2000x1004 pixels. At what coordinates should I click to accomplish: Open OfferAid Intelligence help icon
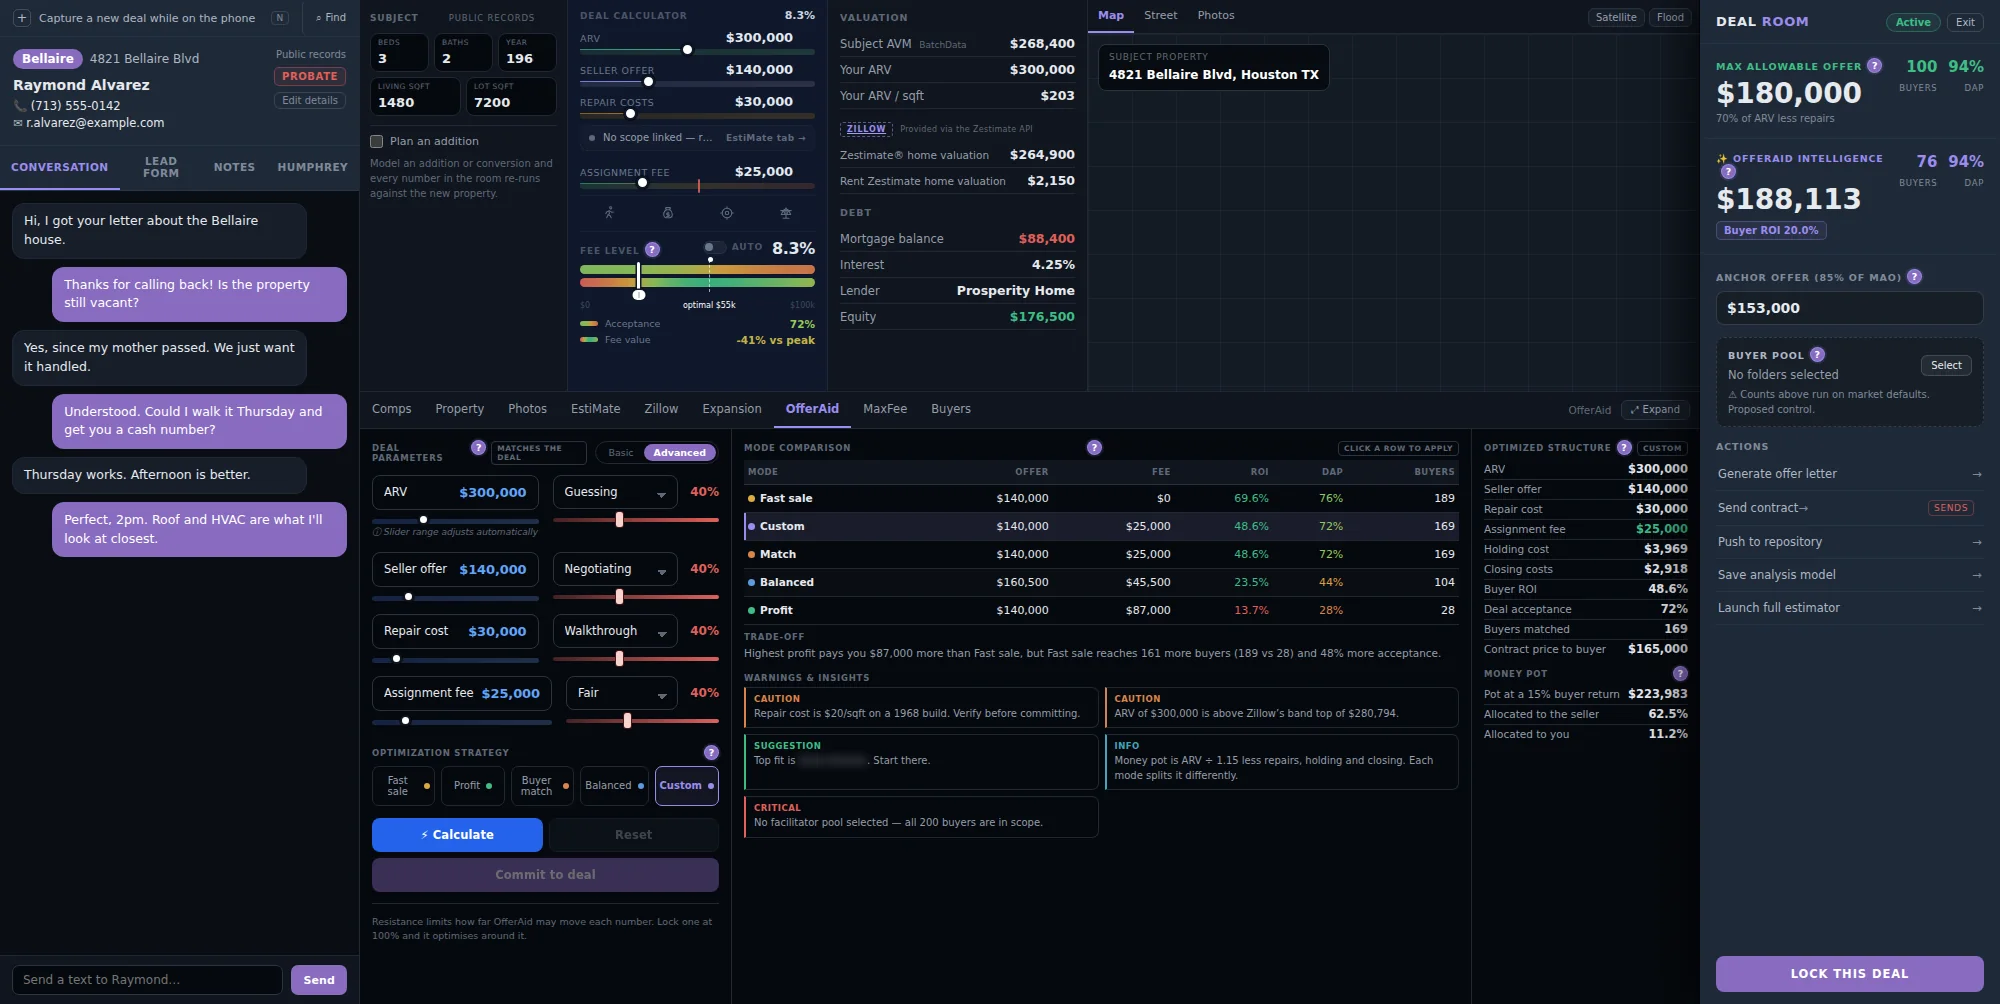pos(1728,172)
